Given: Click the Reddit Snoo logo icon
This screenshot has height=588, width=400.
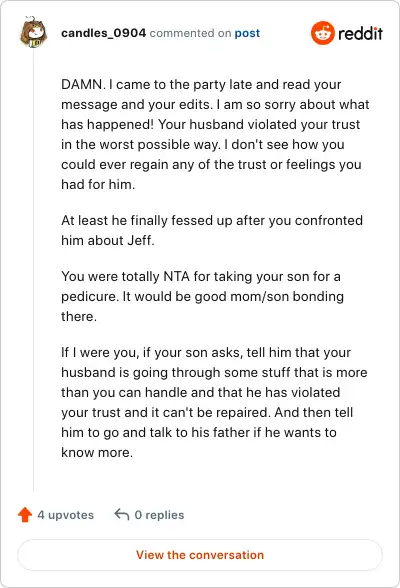Looking at the screenshot, I should pos(322,33).
